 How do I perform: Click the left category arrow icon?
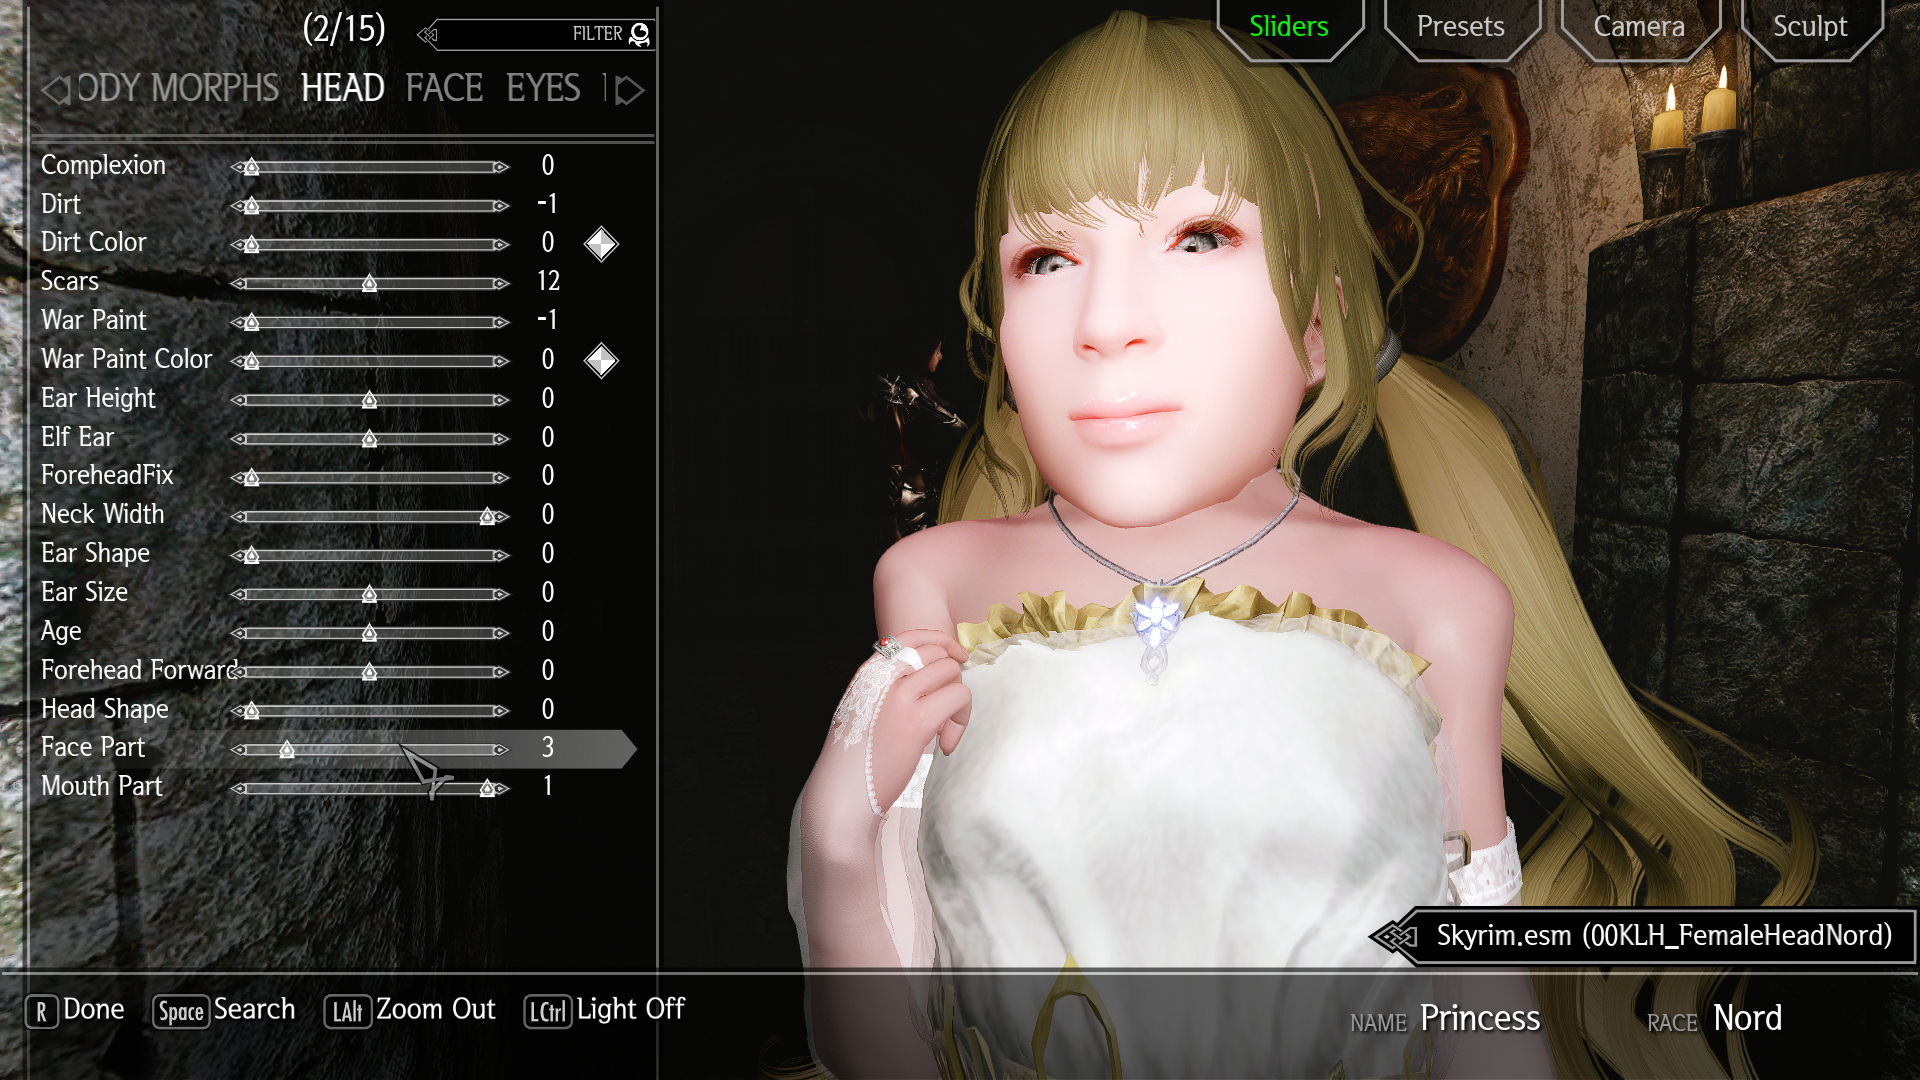point(55,90)
